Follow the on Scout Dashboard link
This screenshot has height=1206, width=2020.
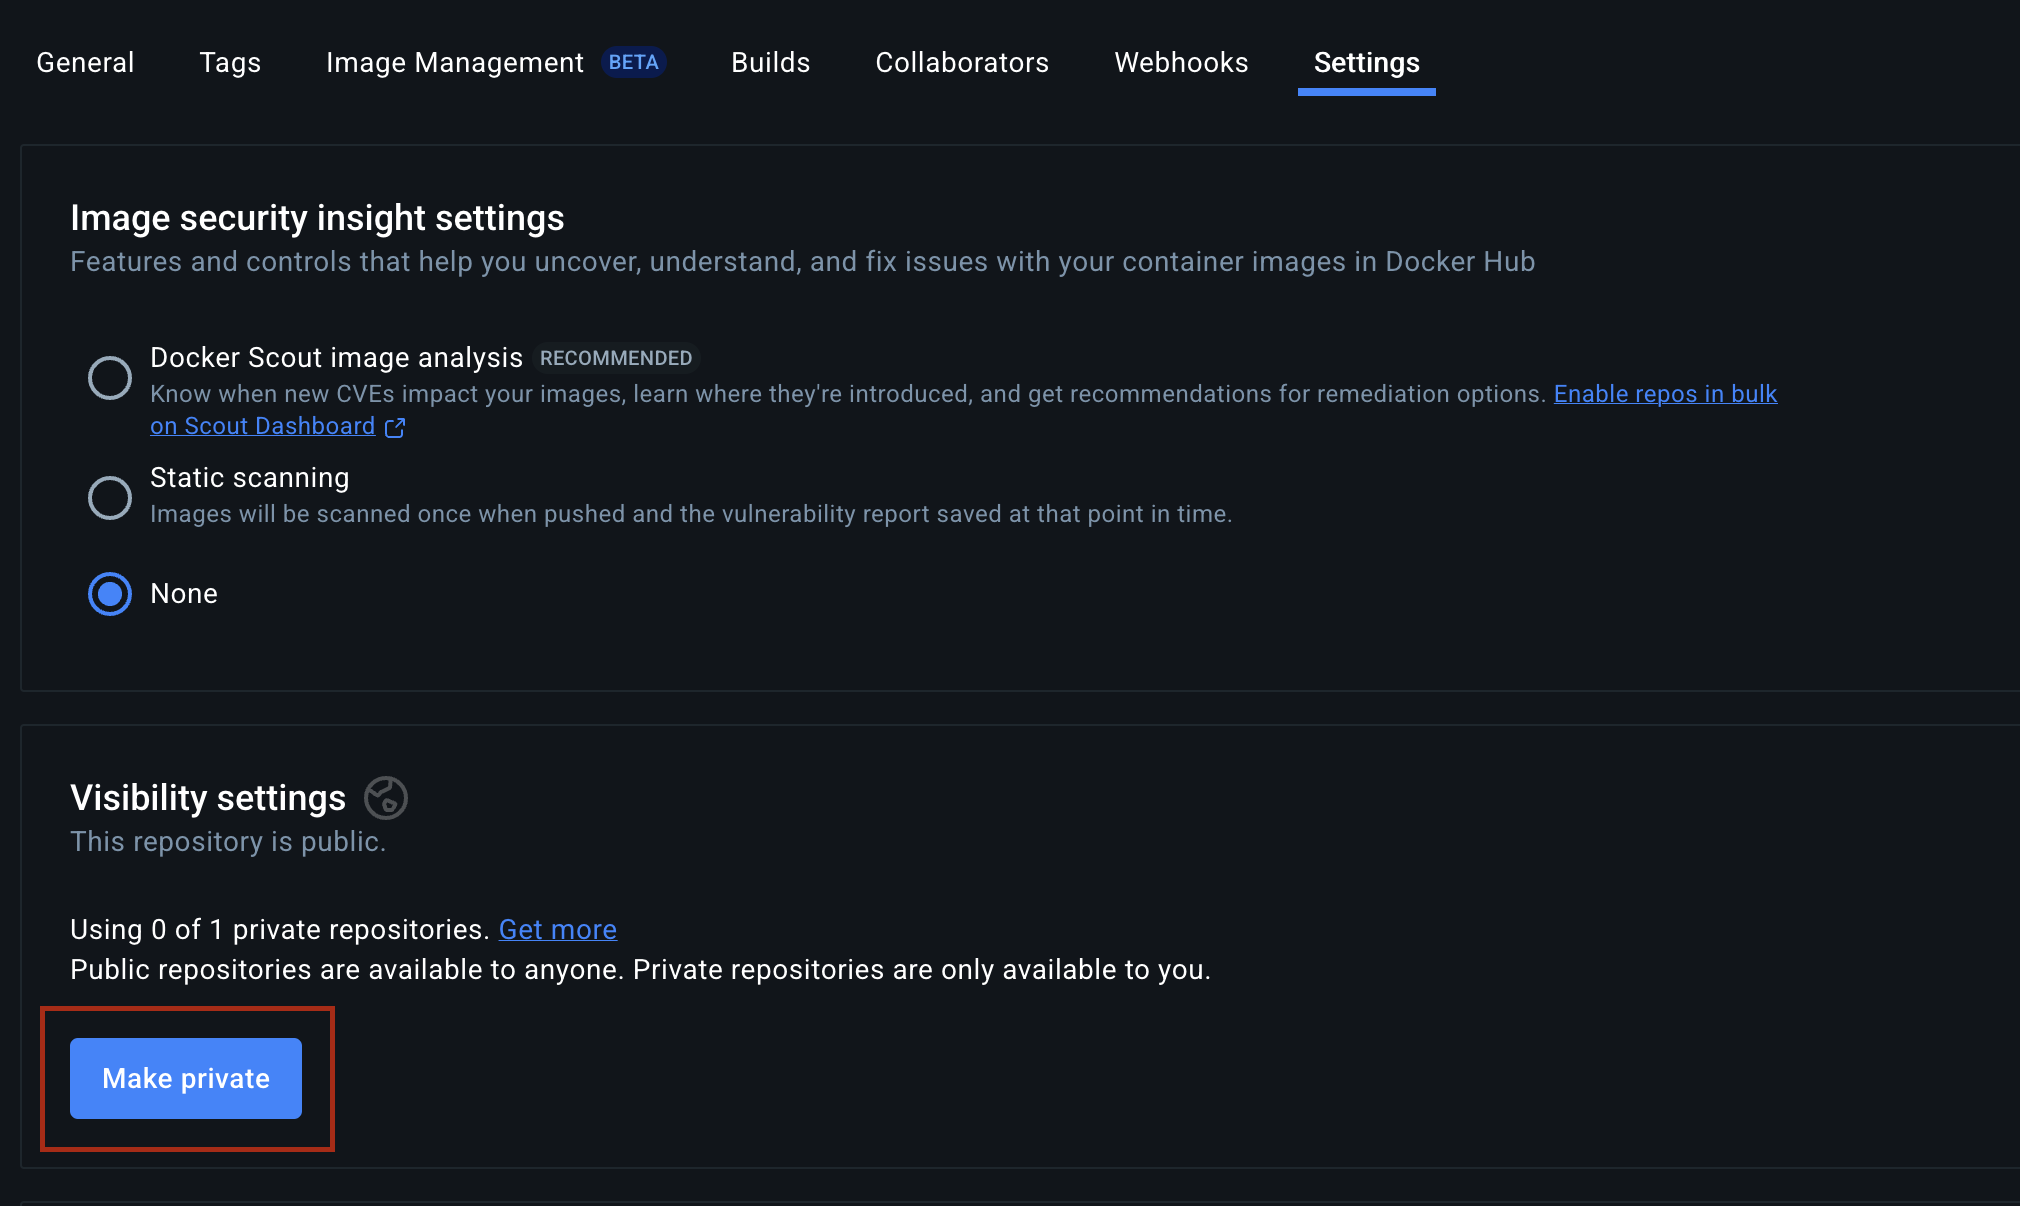tap(262, 426)
